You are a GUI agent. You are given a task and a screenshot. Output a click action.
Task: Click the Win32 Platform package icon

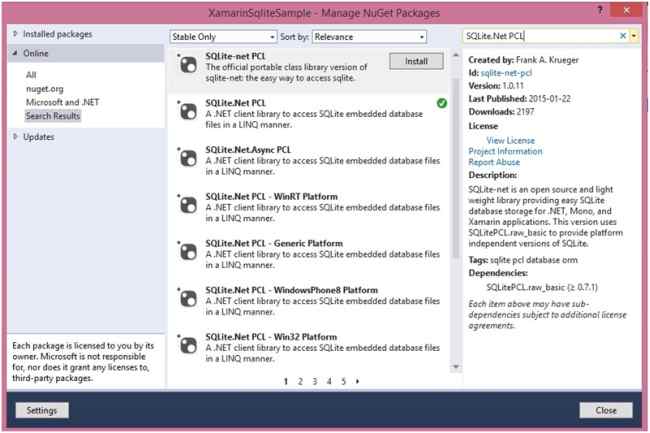(x=188, y=346)
